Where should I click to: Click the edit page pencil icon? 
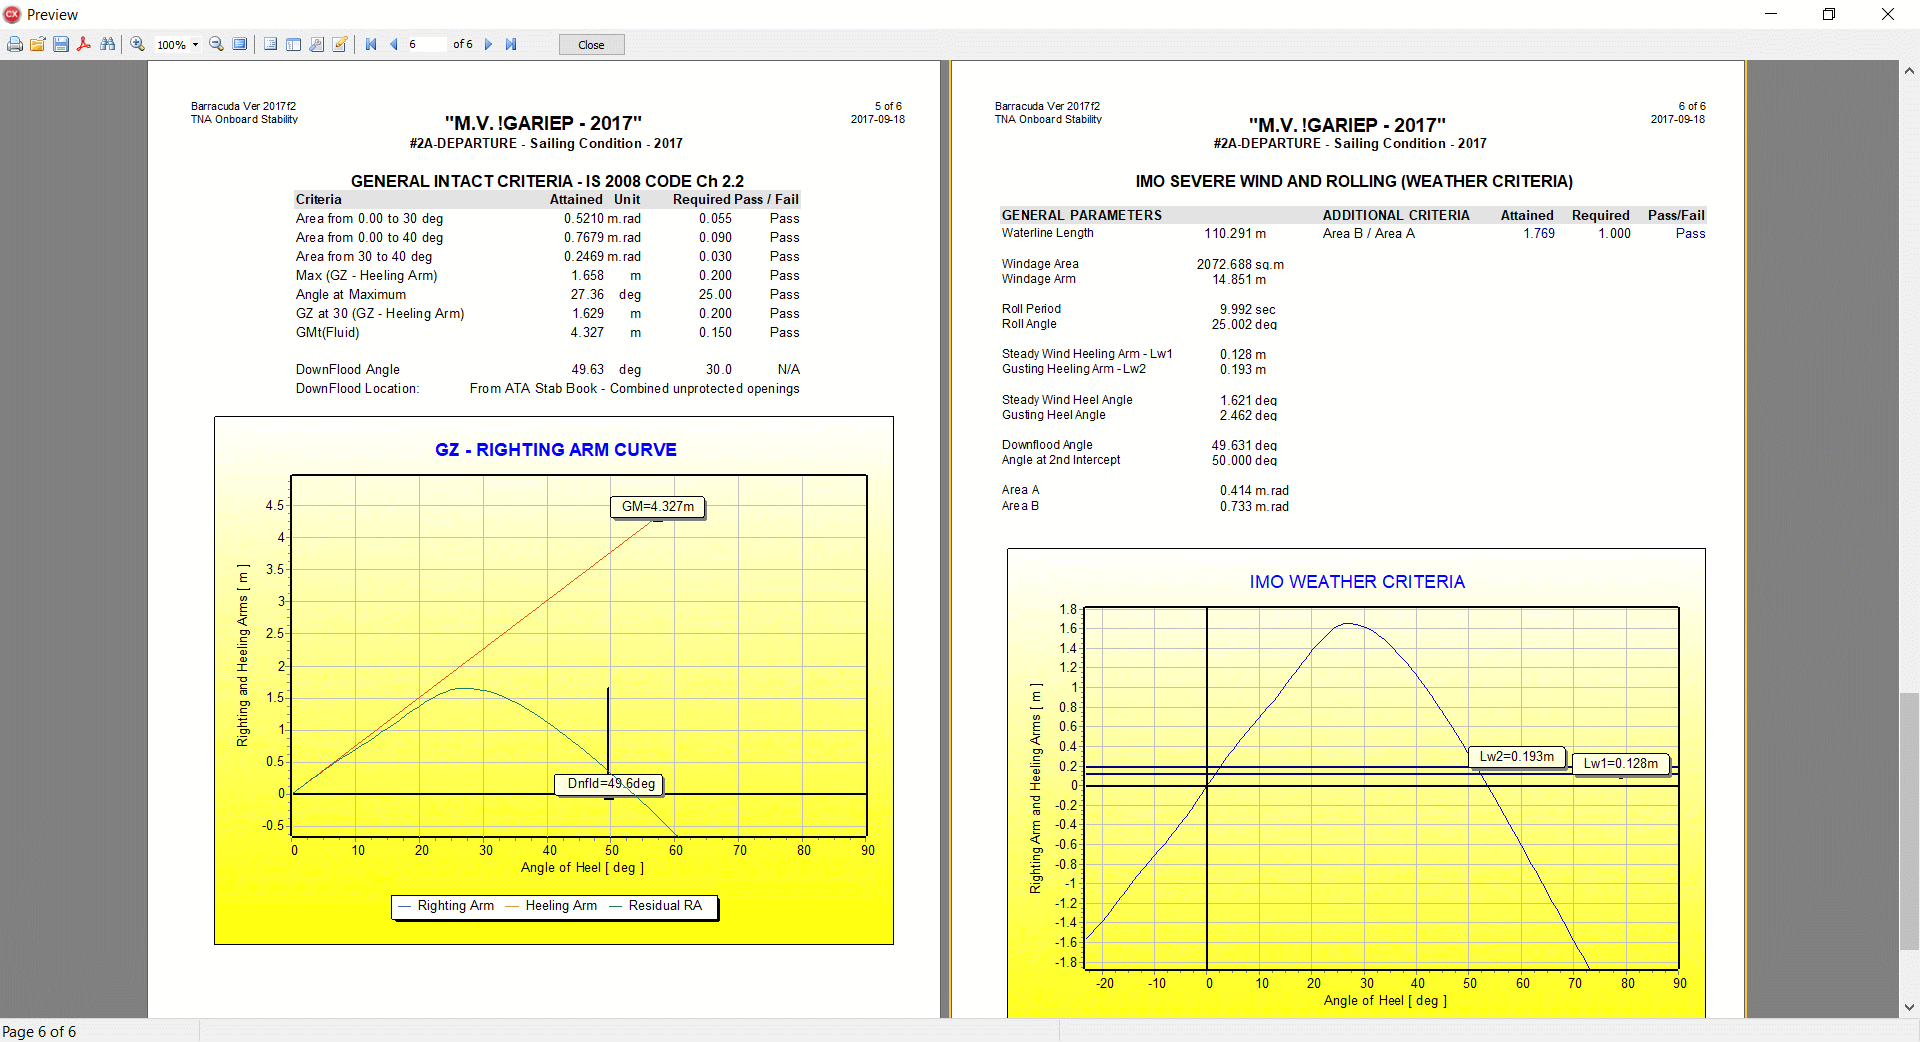[340, 44]
